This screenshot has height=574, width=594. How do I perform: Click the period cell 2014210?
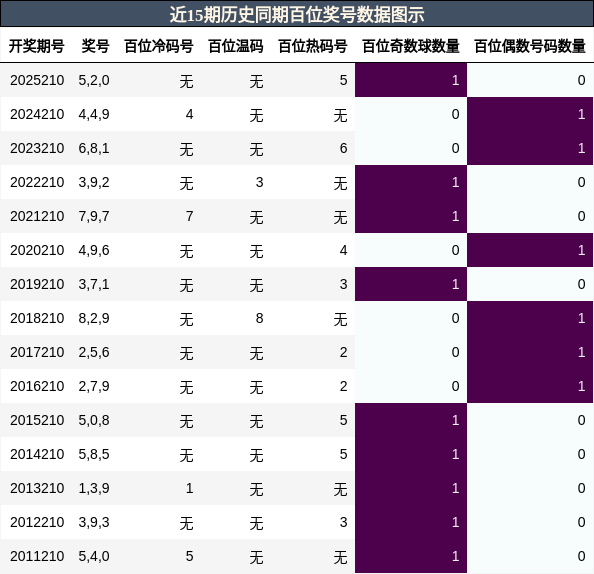click(x=37, y=454)
